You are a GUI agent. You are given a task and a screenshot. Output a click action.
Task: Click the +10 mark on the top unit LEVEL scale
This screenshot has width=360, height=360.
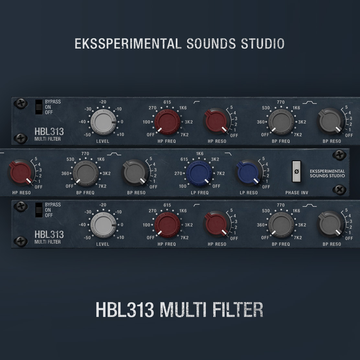coord(120,135)
